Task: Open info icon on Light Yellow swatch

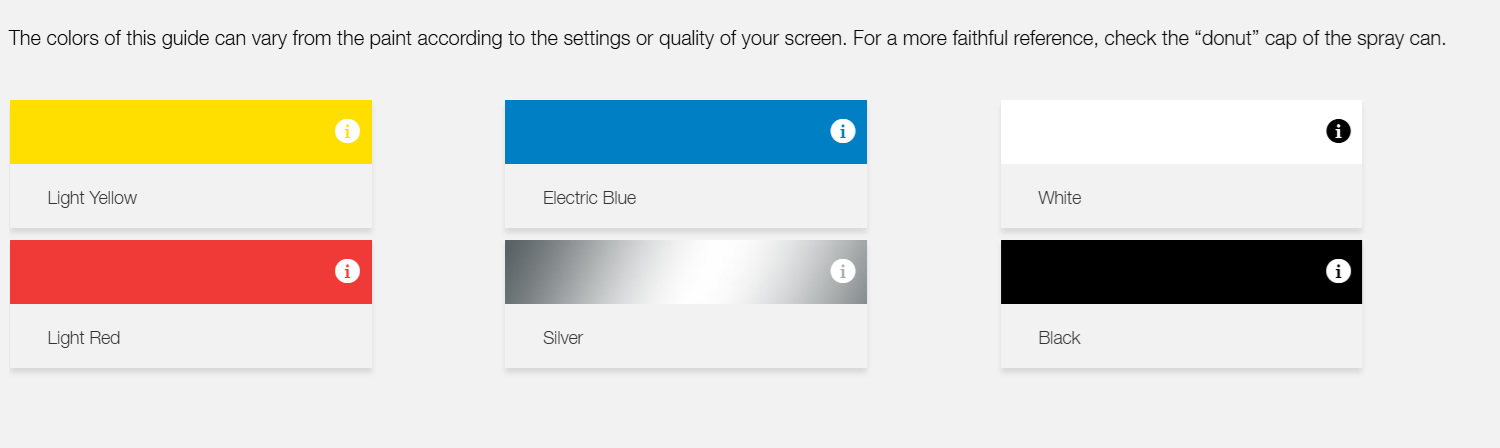Action: pos(347,131)
